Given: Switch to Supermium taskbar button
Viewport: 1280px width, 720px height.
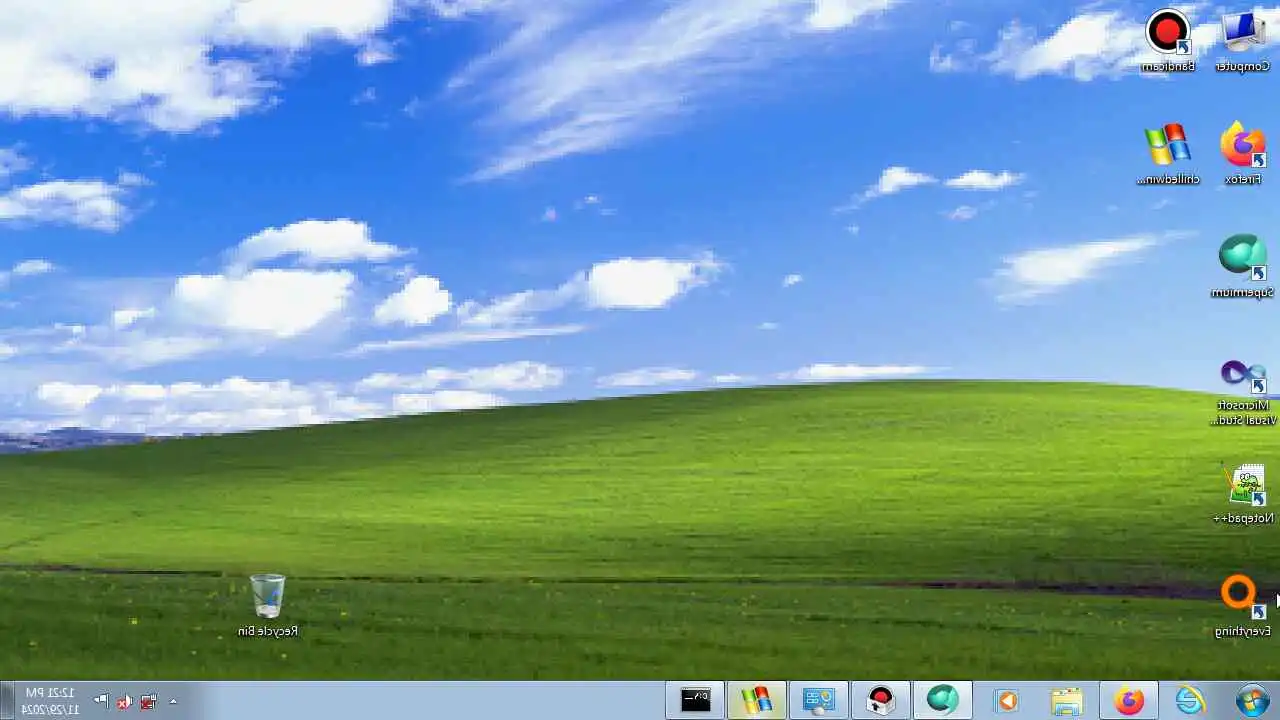Looking at the screenshot, I should [942, 700].
